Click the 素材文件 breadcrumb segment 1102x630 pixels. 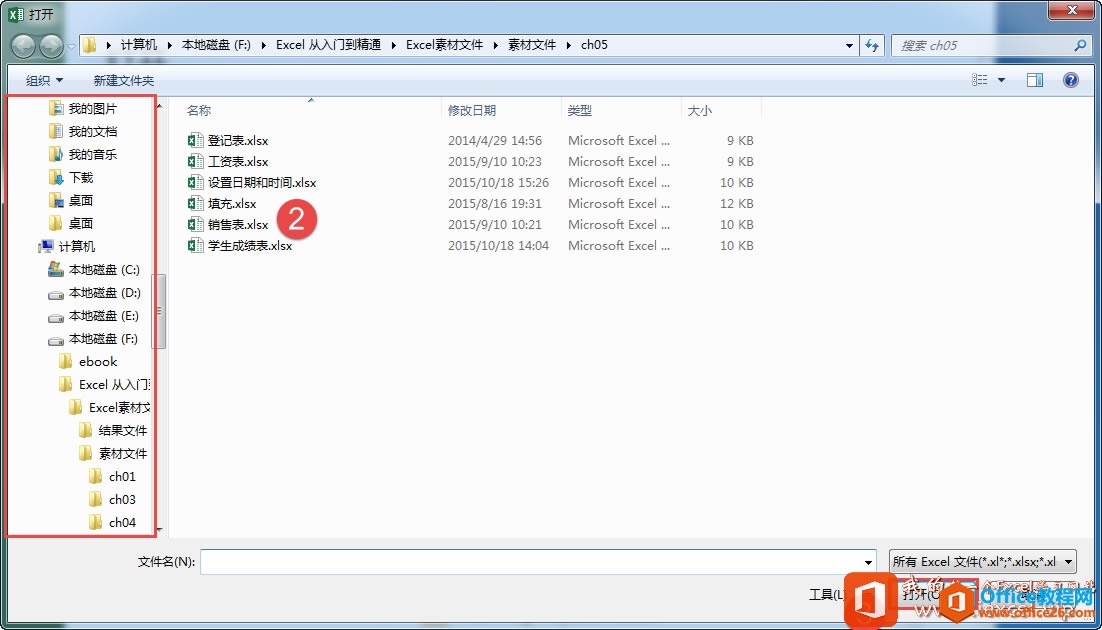point(532,45)
